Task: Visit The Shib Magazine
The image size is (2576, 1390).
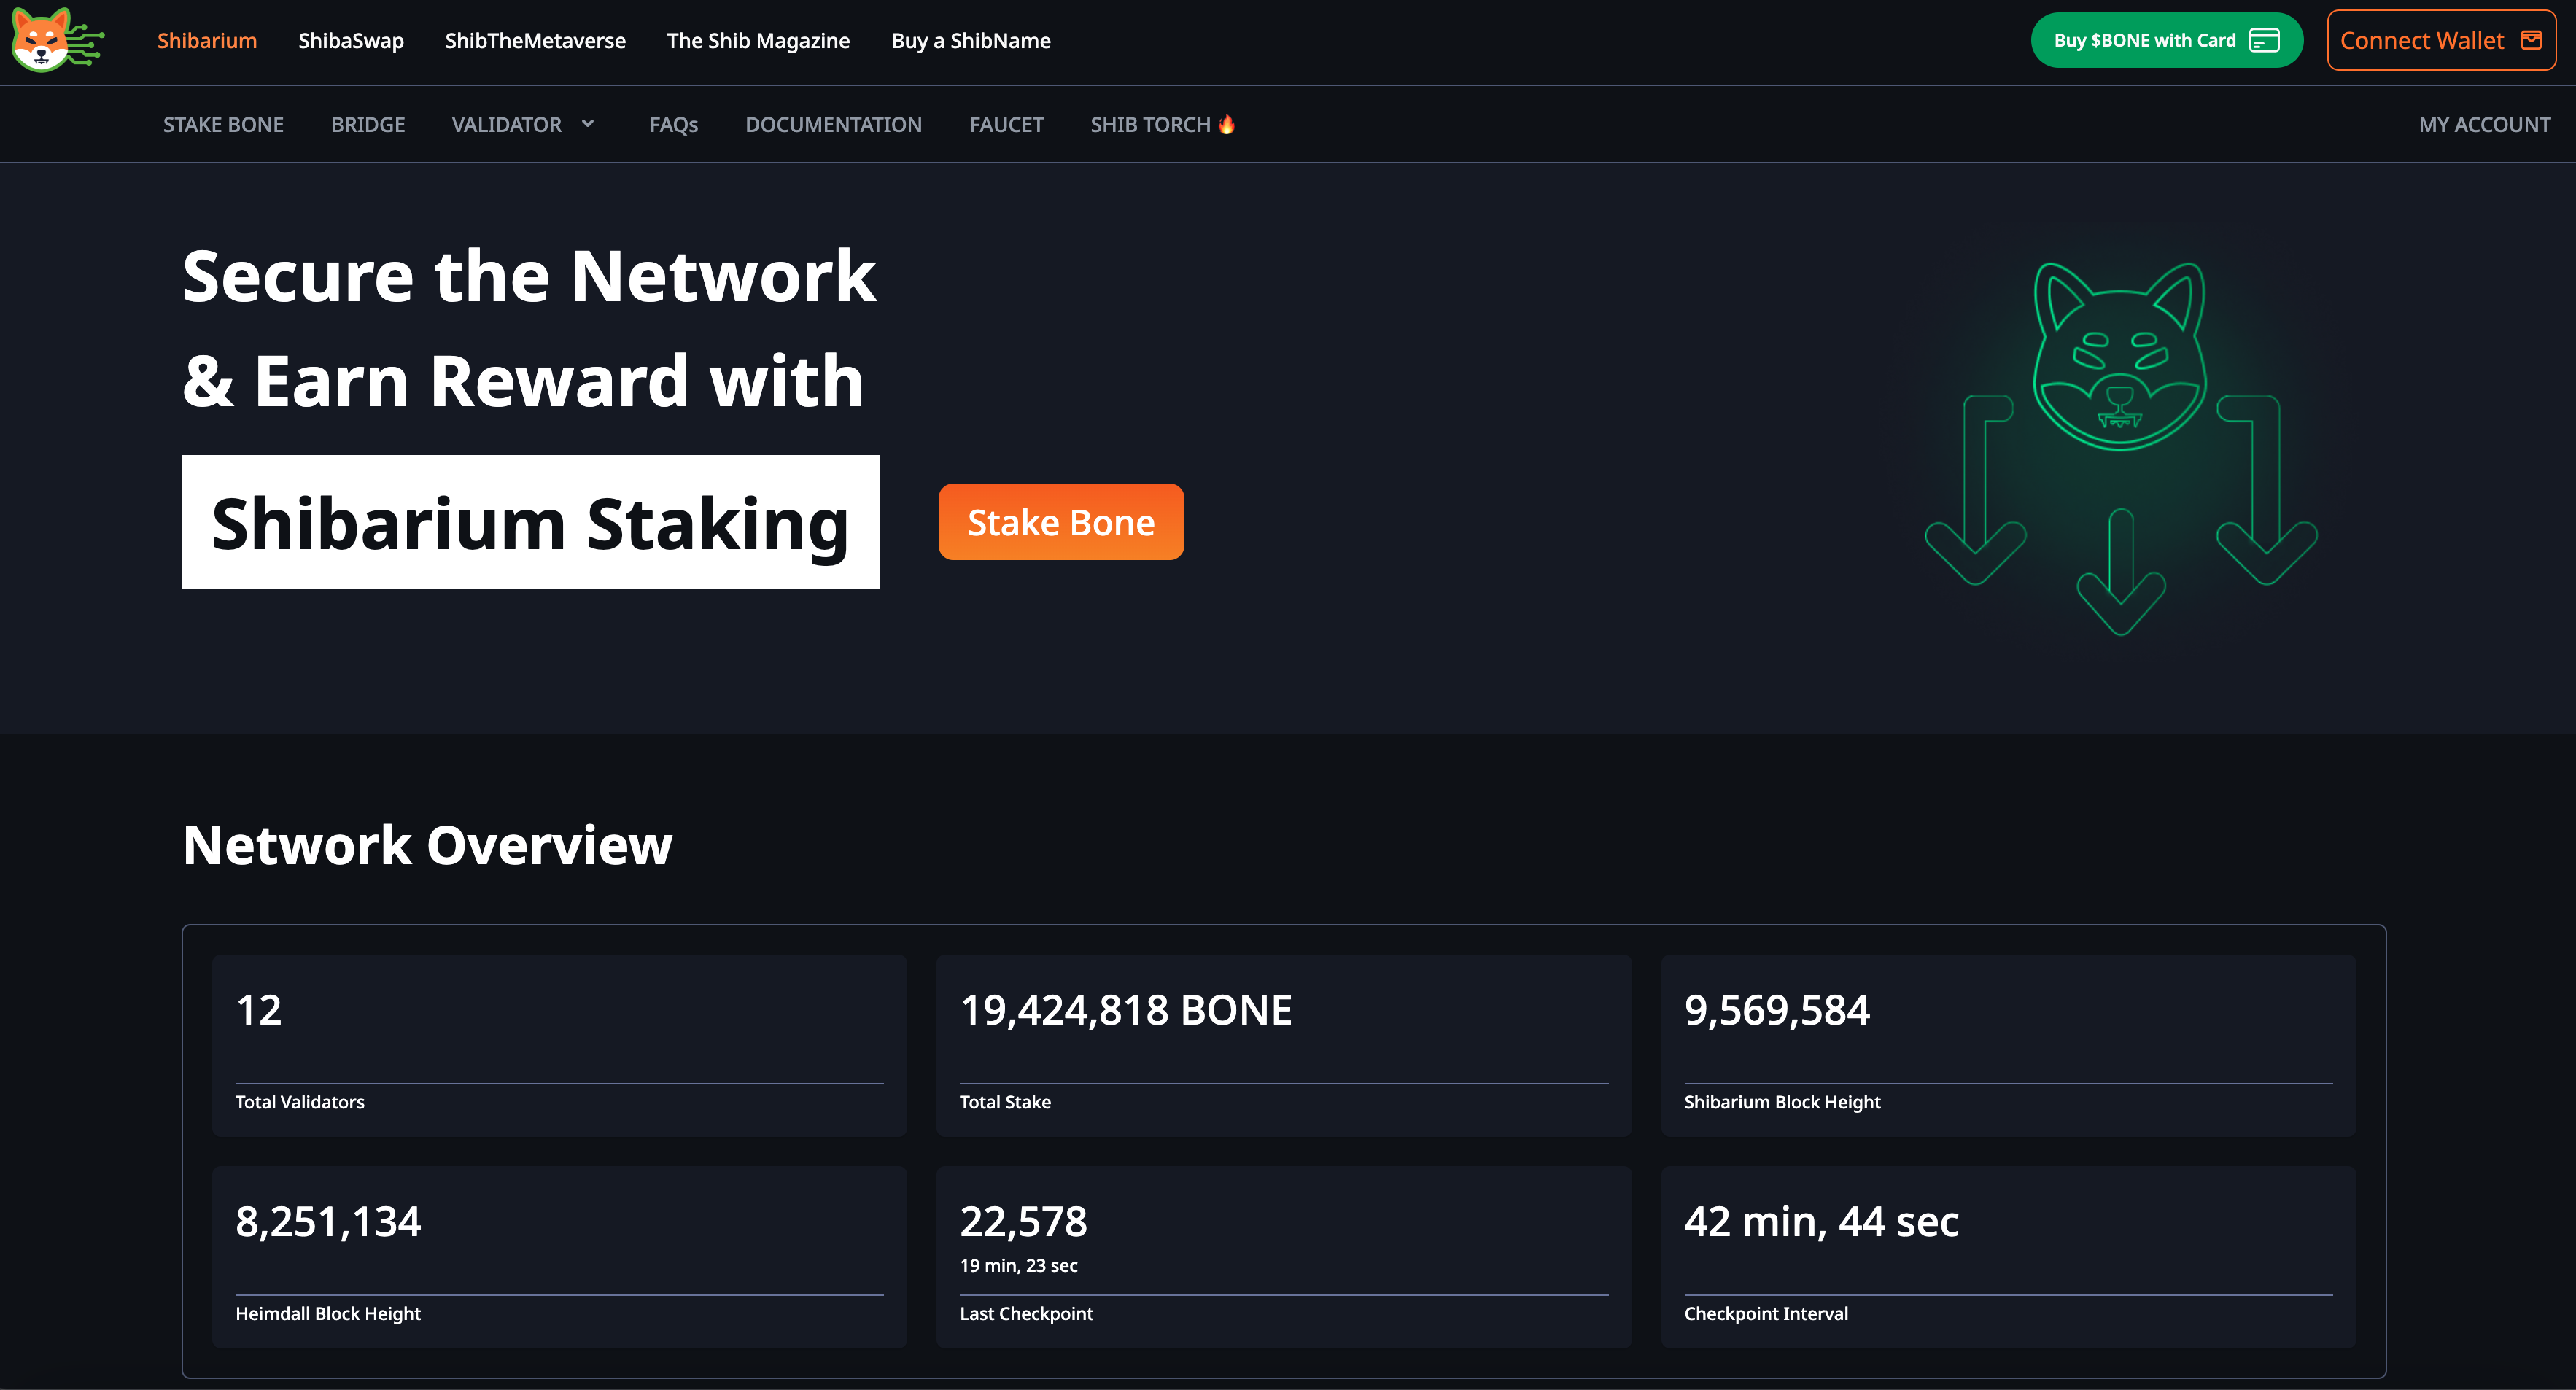Action: coord(758,40)
